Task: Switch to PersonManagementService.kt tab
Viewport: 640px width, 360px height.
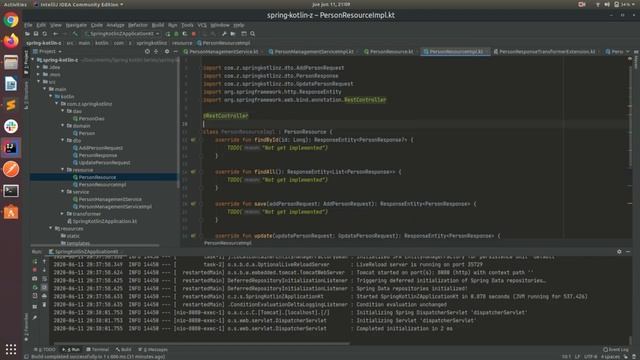Action: [x=221, y=52]
